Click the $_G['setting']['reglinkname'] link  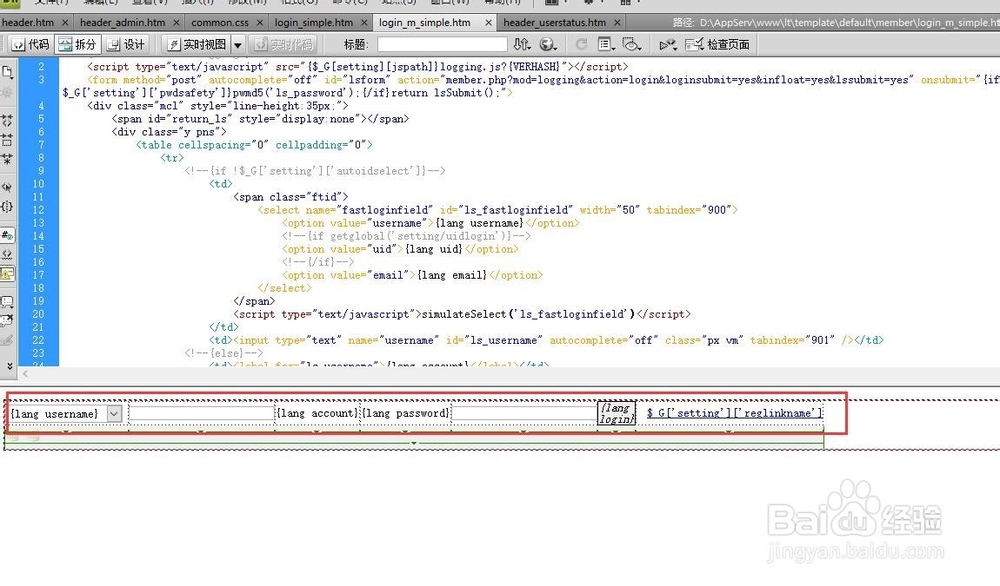coord(734,413)
